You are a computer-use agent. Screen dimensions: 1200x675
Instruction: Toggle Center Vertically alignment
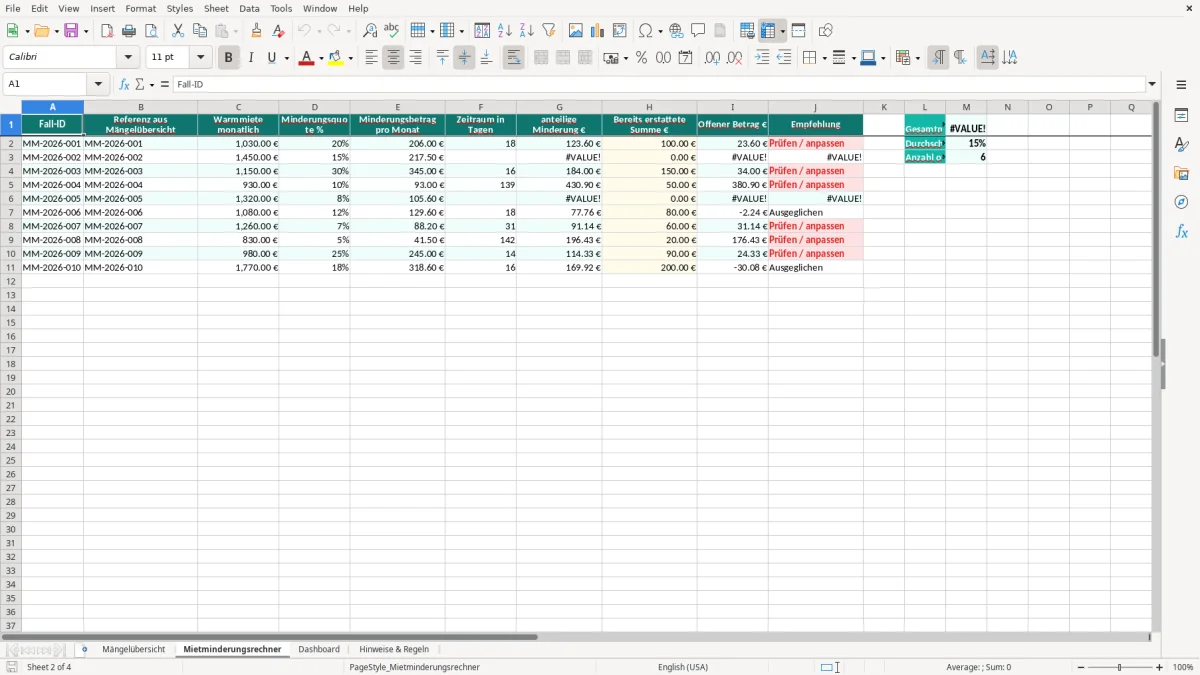pyautogui.click(x=464, y=58)
